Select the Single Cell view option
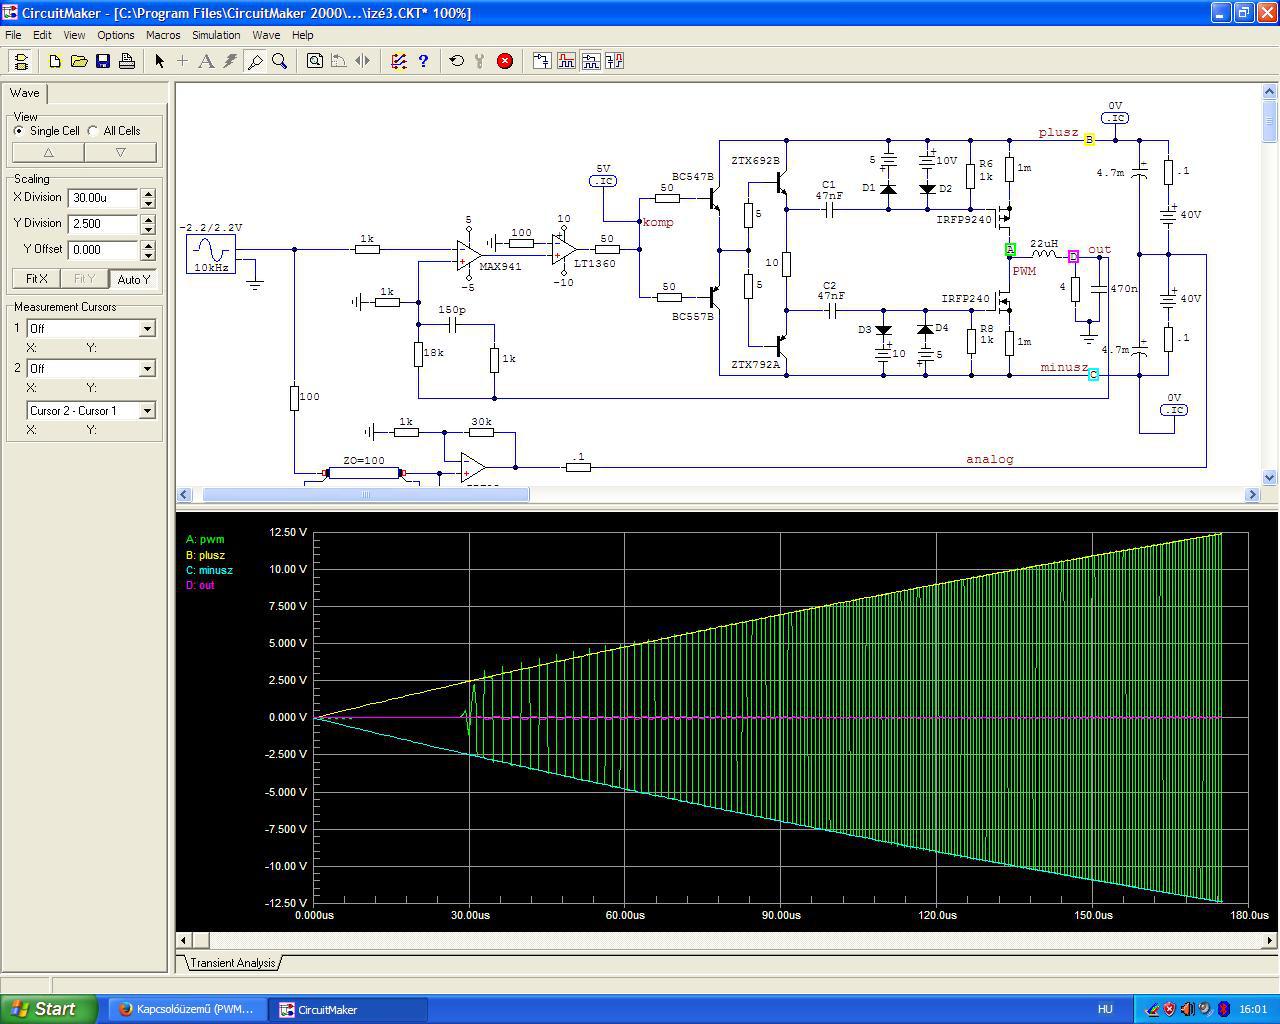1280x1024 pixels. (19, 131)
